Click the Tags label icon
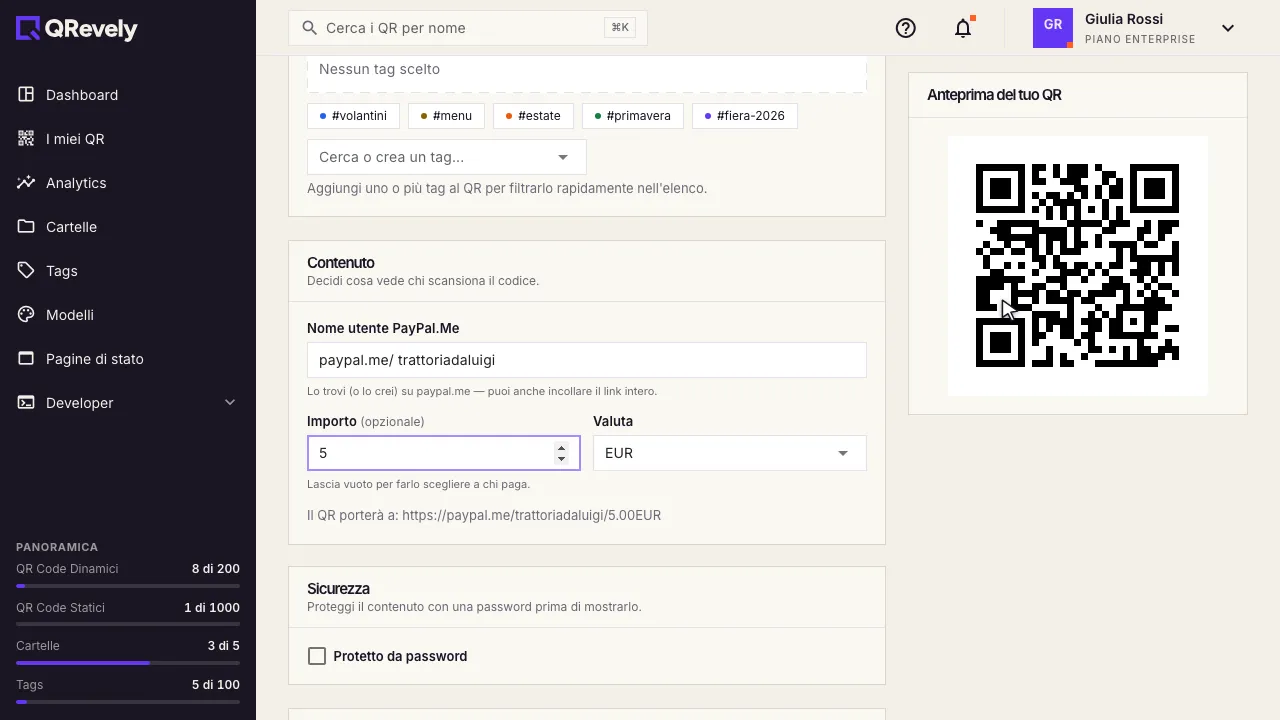1280x720 pixels. pos(26,271)
